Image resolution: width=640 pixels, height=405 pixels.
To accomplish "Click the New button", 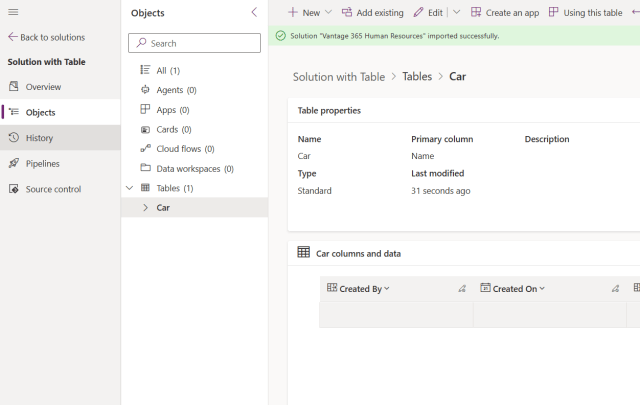I will 304,13.
